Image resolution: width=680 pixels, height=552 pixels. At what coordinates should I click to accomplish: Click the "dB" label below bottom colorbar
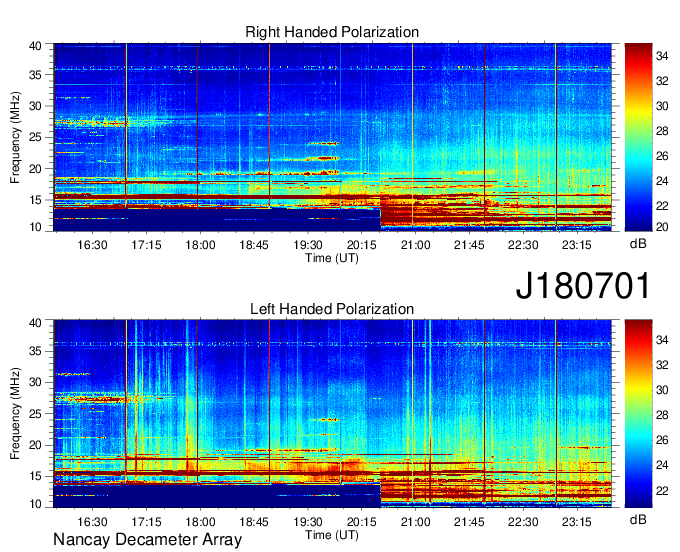coord(638,519)
